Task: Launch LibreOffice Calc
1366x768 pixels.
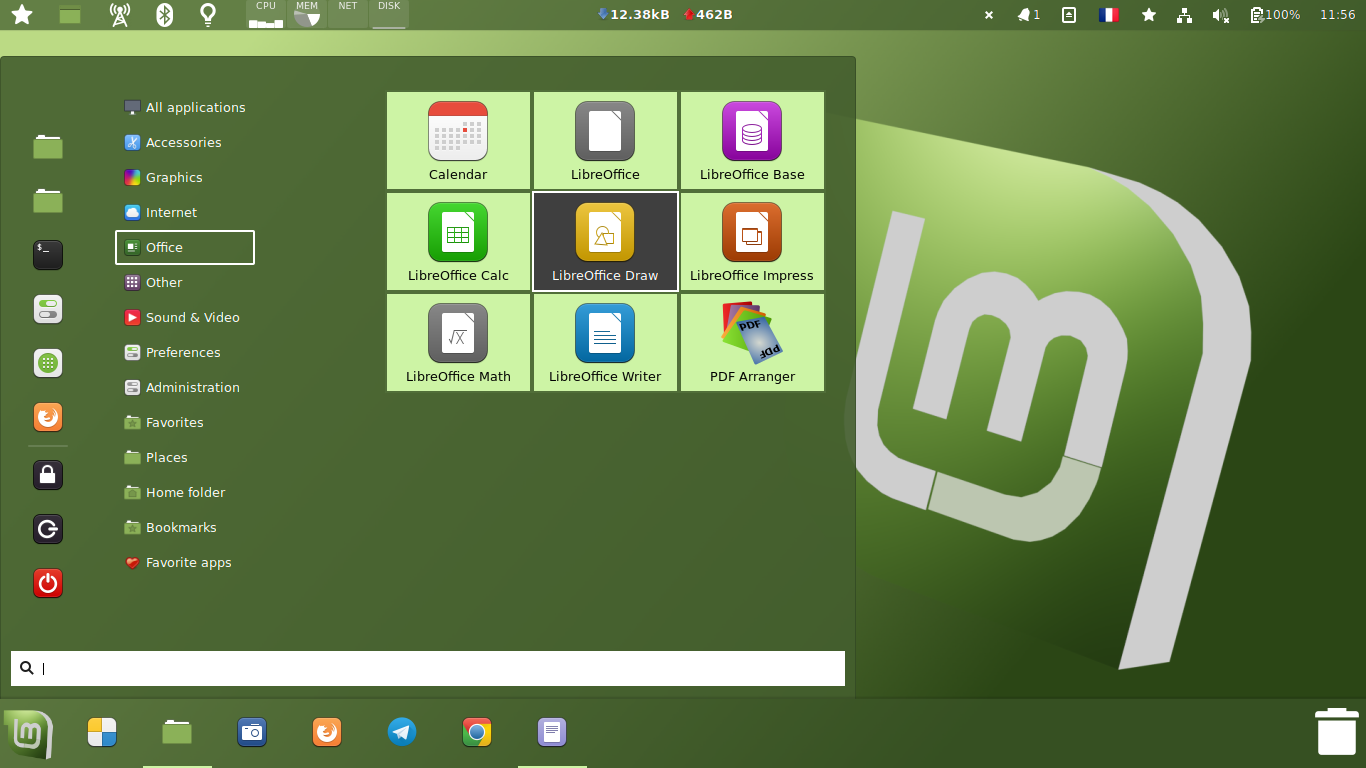Action: pos(458,242)
